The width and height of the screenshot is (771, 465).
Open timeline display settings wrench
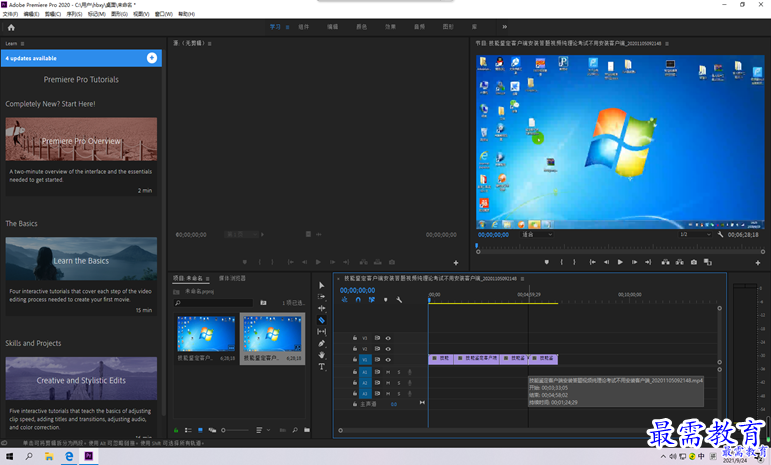coord(399,299)
